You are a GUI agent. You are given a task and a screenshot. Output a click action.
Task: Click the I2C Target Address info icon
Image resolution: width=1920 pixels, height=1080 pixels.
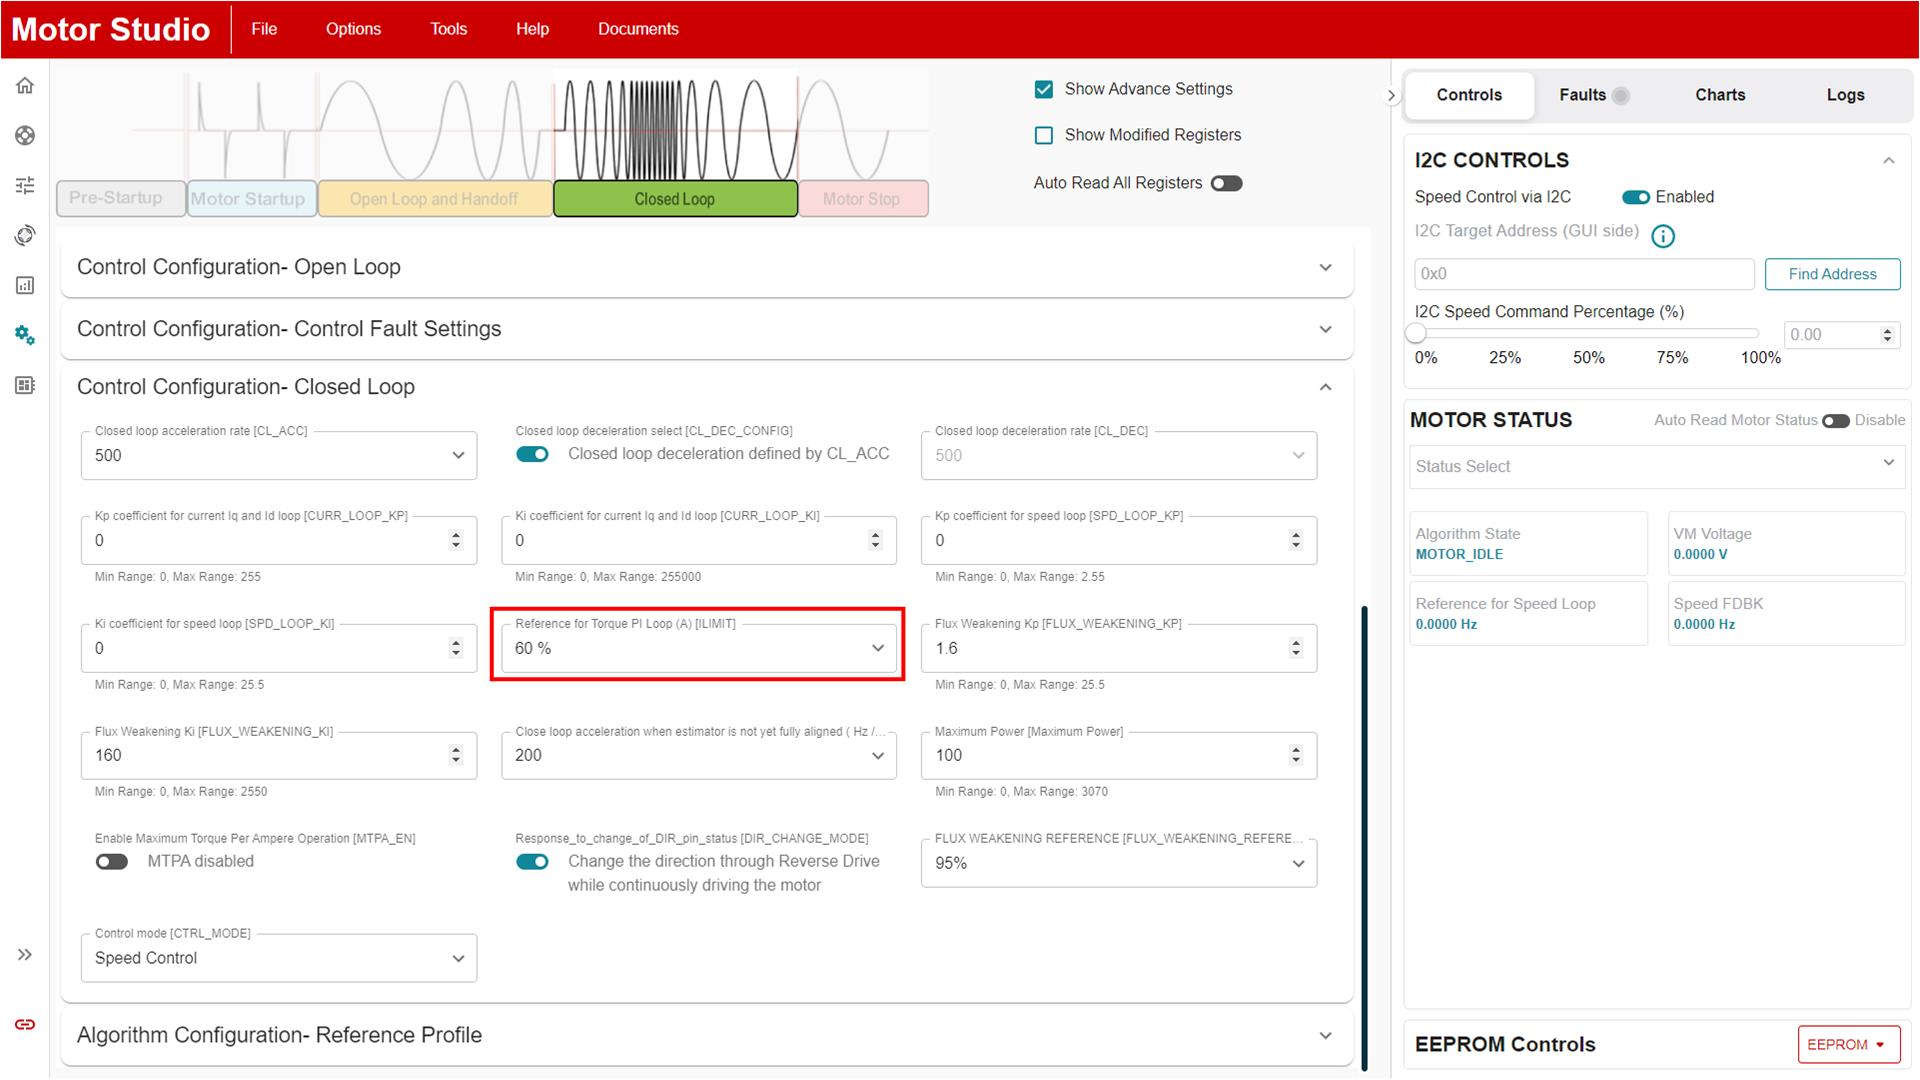[1662, 236]
